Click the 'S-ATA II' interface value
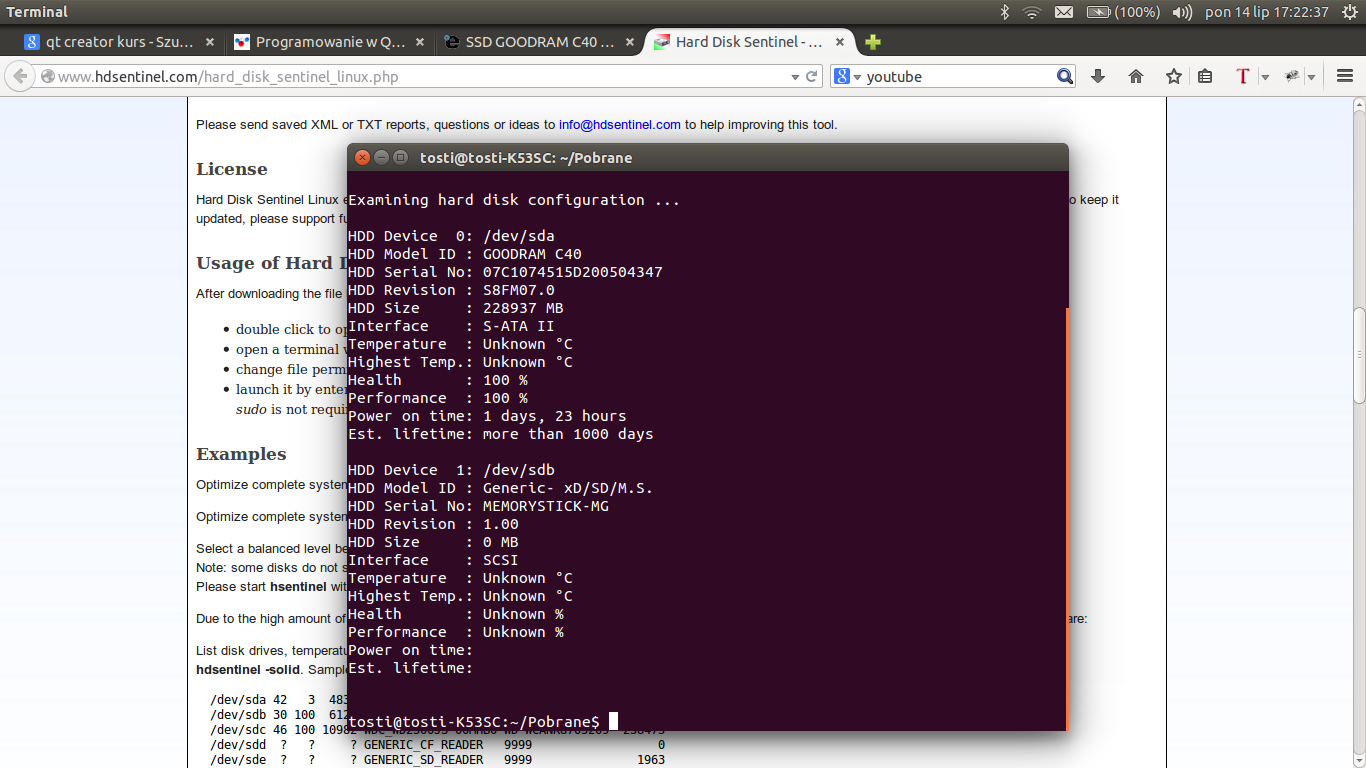Viewport: 1366px width, 768px height. pos(519,326)
